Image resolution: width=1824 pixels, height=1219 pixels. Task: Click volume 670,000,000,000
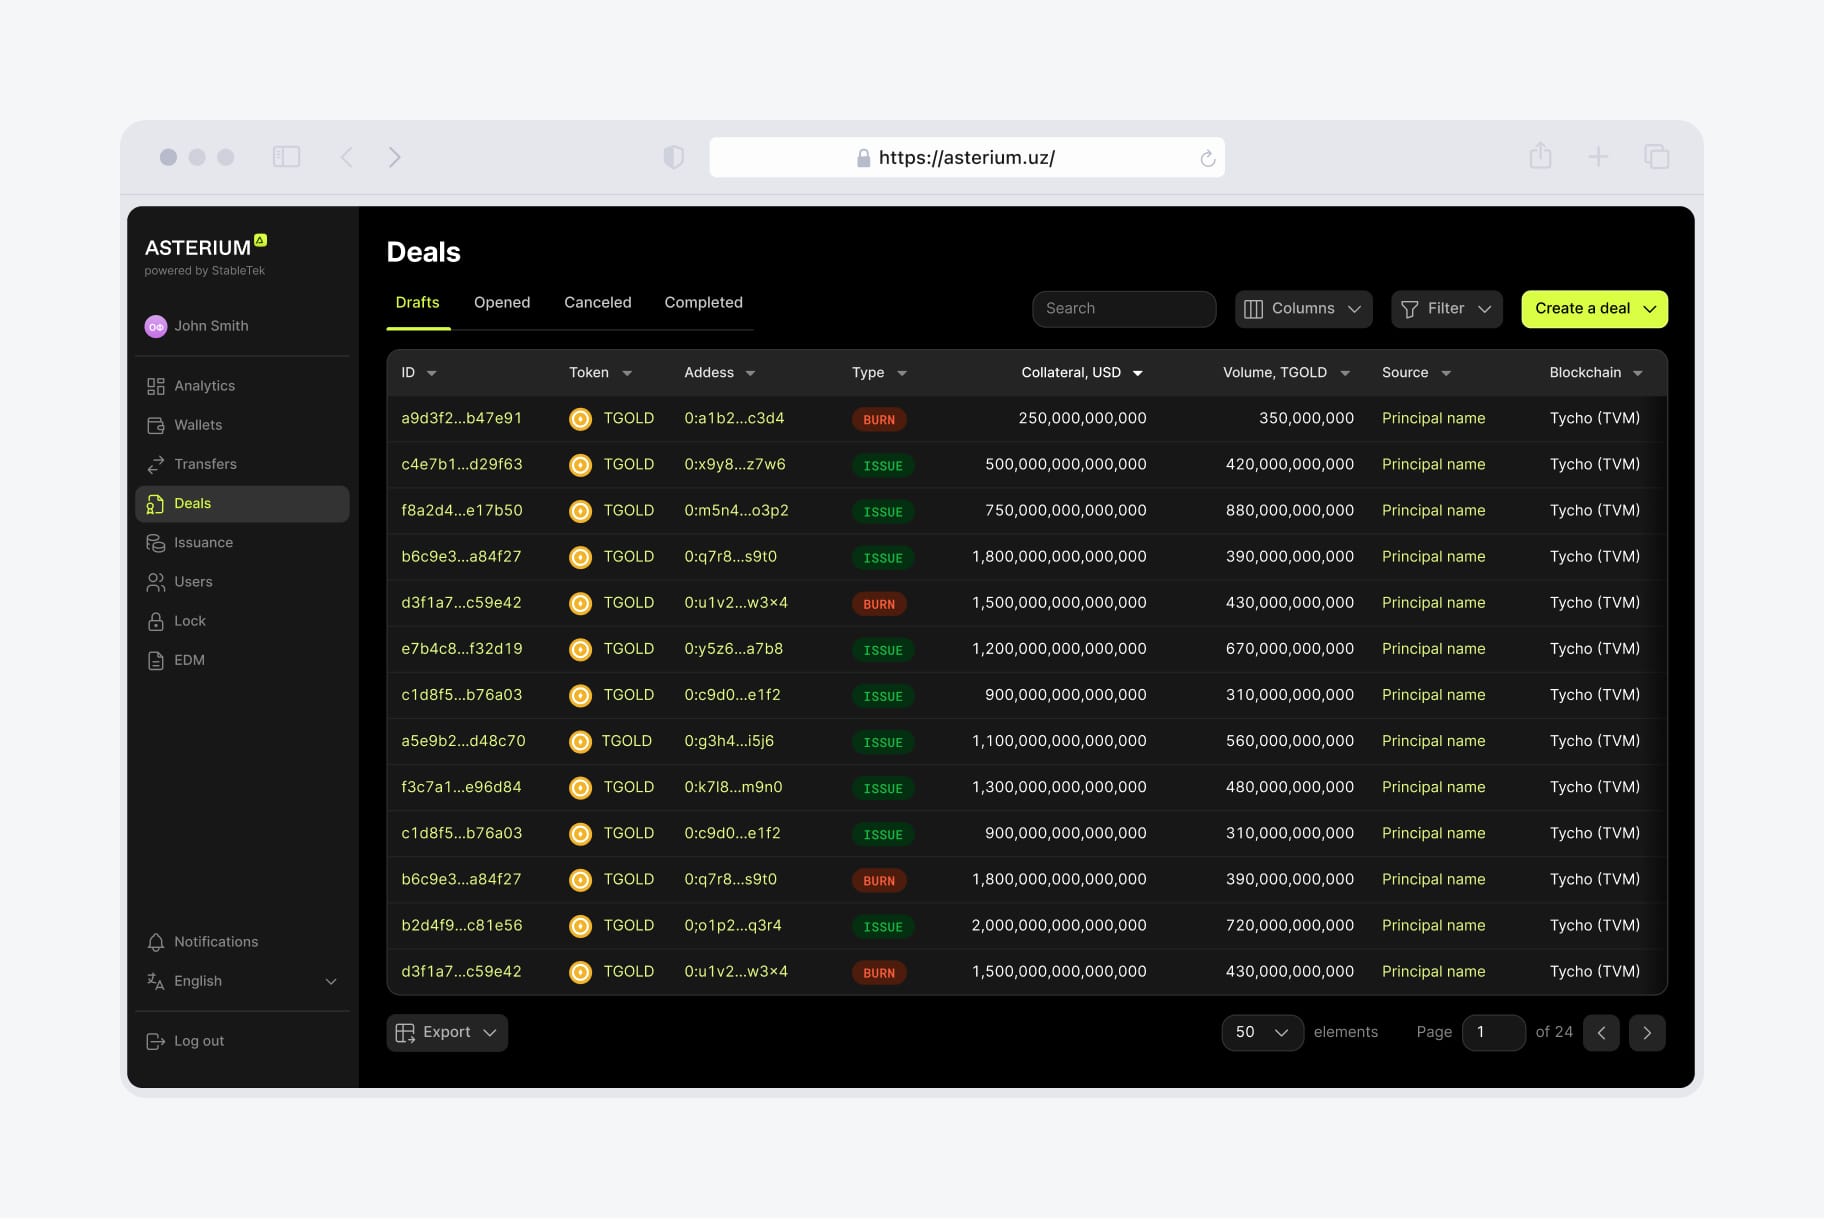click(1290, 649)
